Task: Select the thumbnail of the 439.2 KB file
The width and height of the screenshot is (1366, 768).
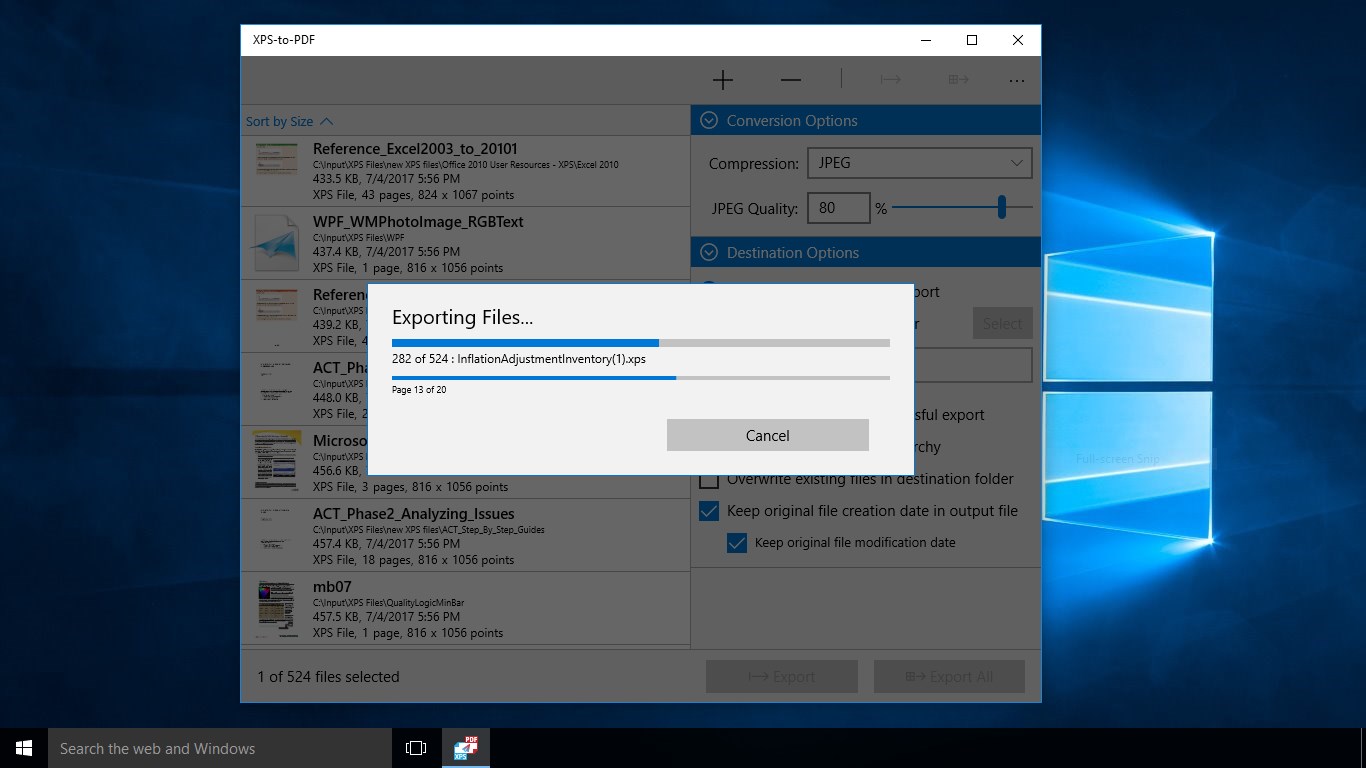Action: pos(276,316)
